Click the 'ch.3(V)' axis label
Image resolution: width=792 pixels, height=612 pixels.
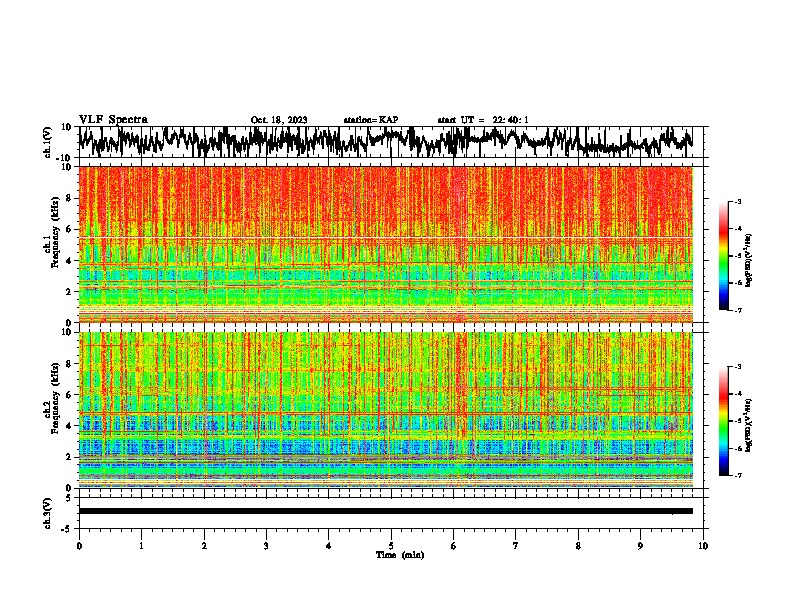pos(47,513)
